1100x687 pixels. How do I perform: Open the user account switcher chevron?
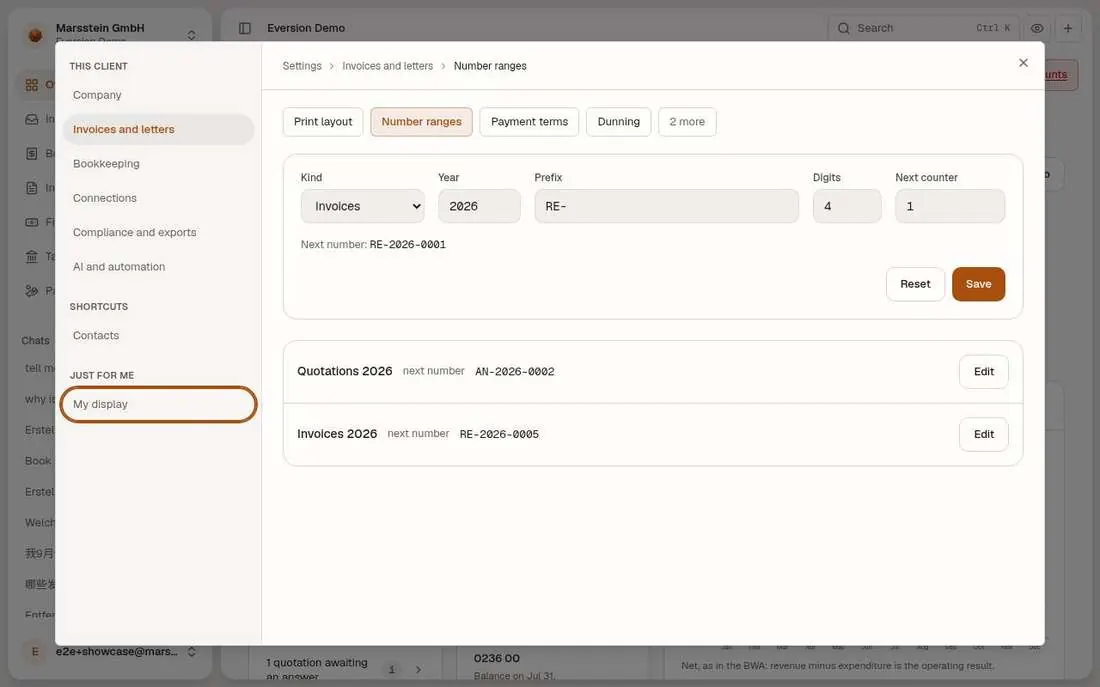point(192,652)
